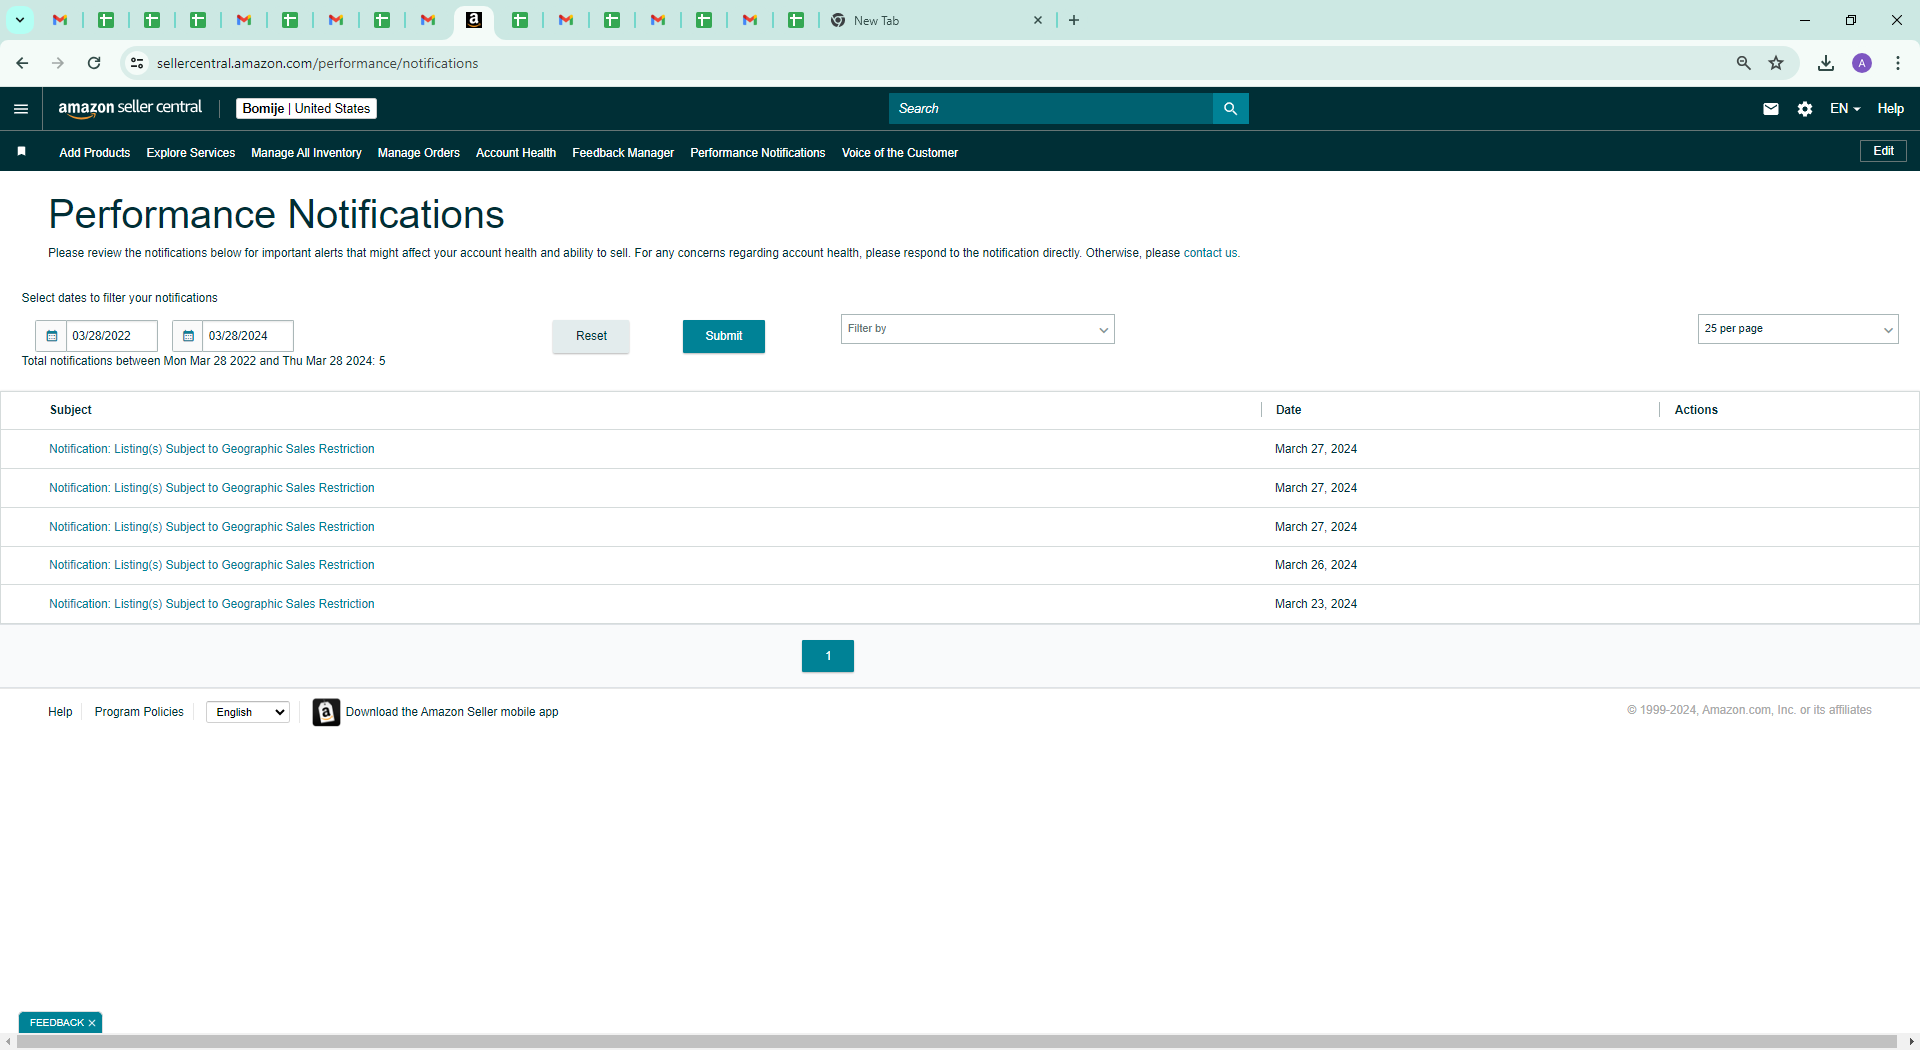Click the Help link in header

(1890, 109)
